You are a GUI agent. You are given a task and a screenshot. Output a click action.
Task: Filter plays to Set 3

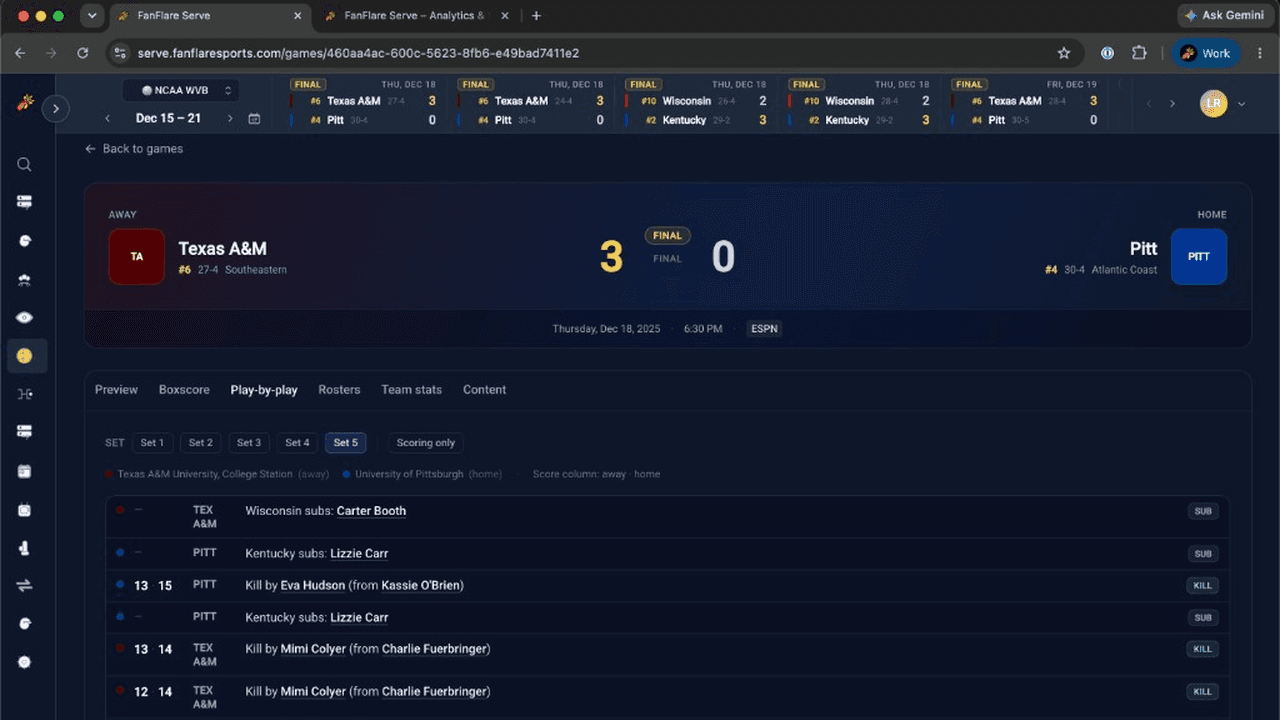(x=249, y=443)
